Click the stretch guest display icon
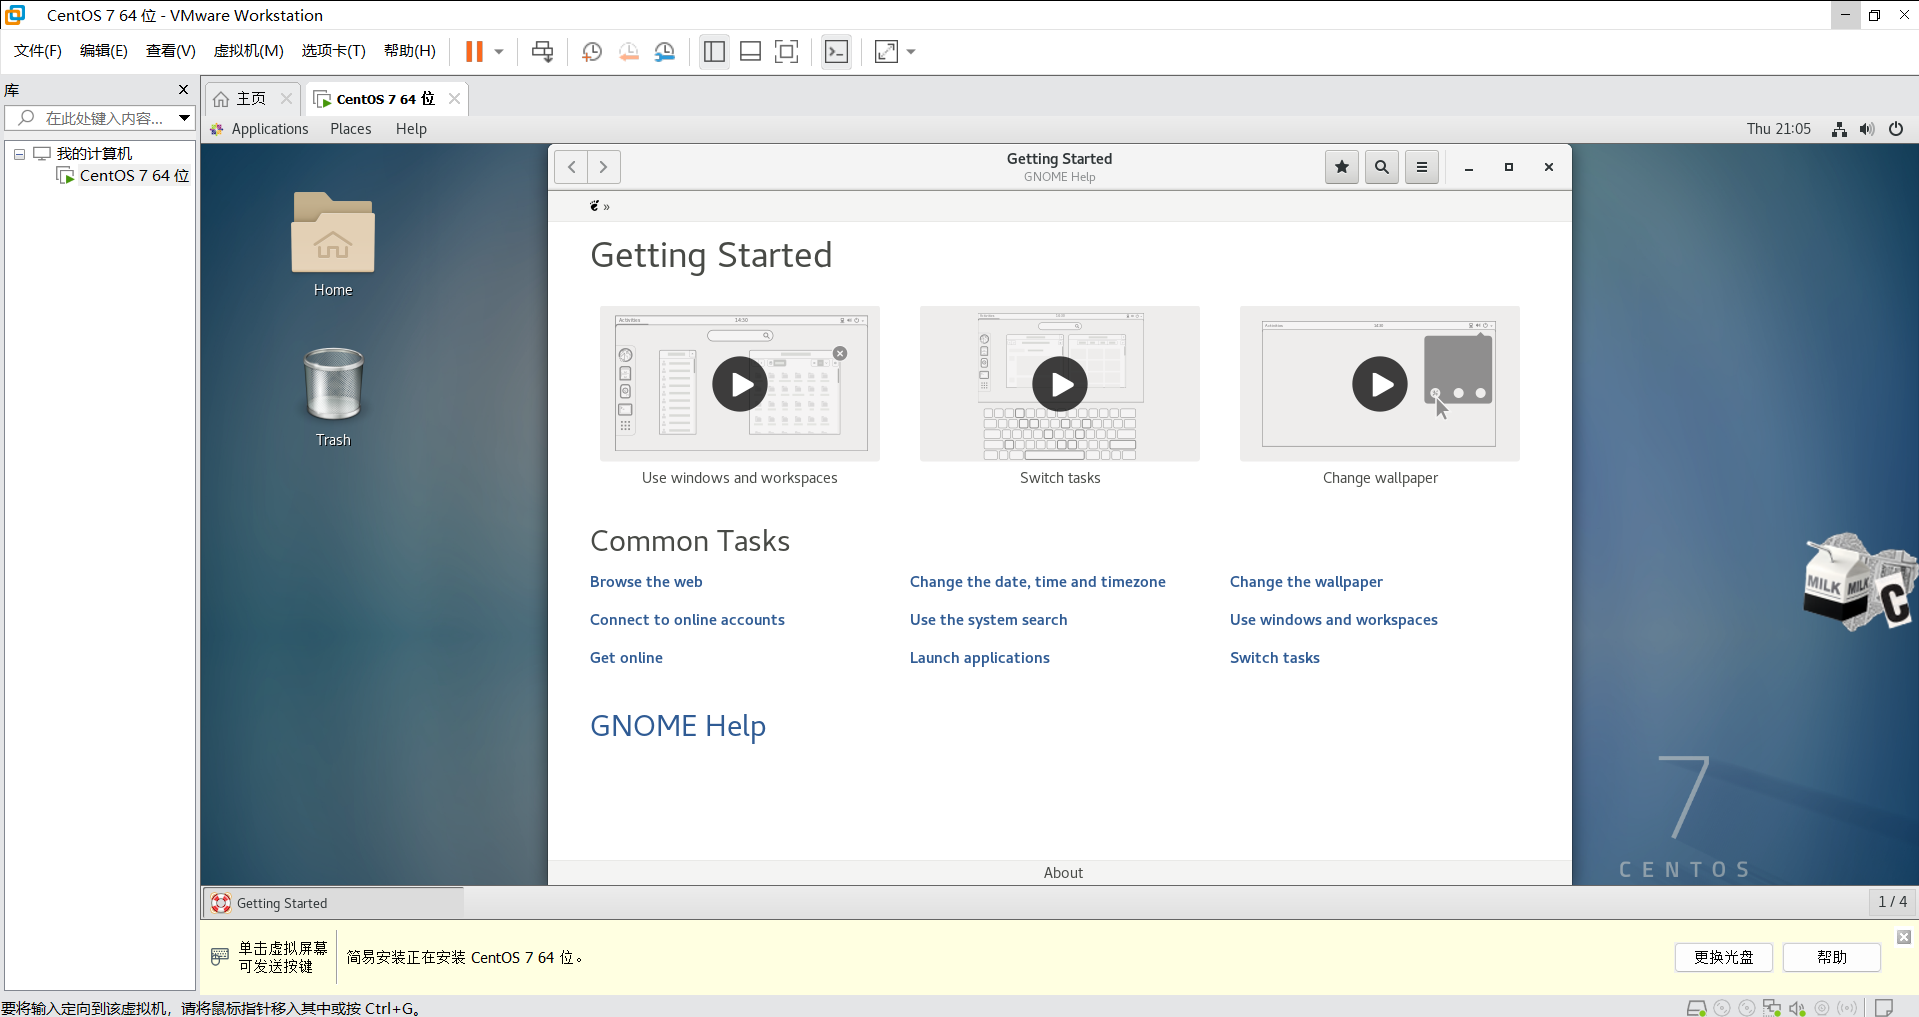The width and height of the screenshot is (1919, 1017). pos(886,52)
